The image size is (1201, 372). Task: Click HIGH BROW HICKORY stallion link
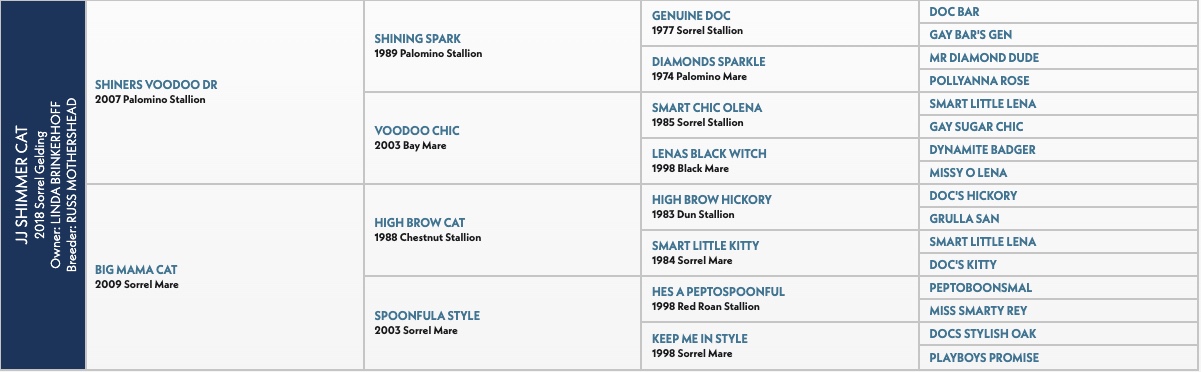[711, 200]
